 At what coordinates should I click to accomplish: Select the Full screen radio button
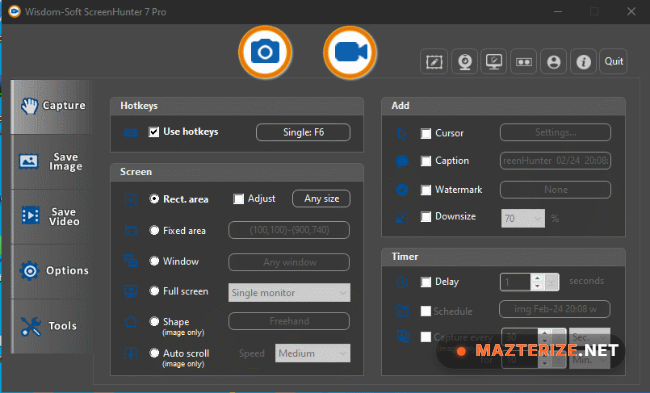point(154,291)
